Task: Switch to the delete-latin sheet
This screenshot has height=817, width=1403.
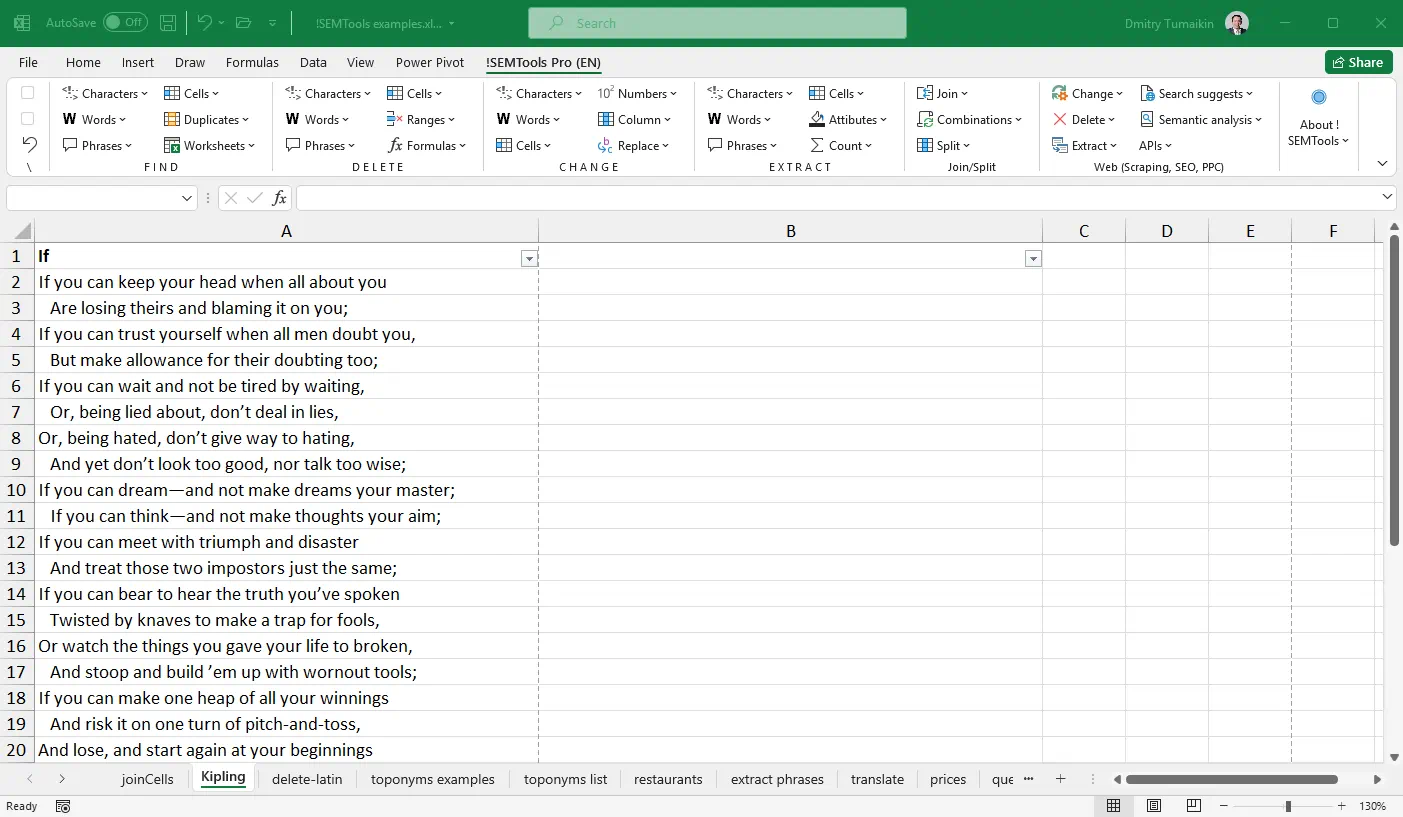Action: (307, 779)
